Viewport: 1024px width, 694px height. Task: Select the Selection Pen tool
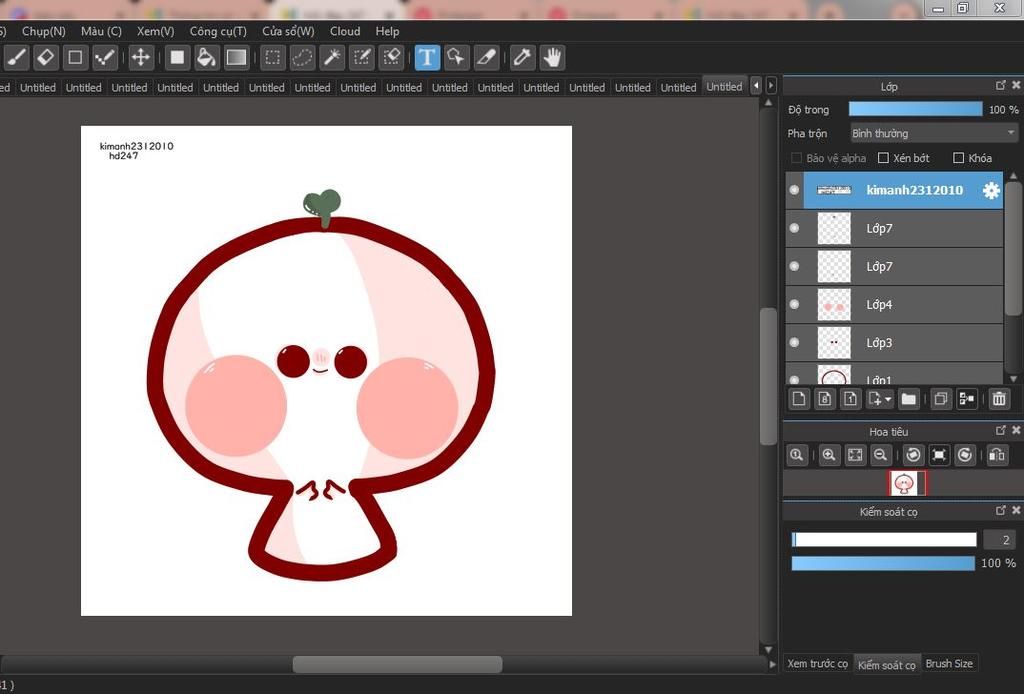tap(362, 57)
